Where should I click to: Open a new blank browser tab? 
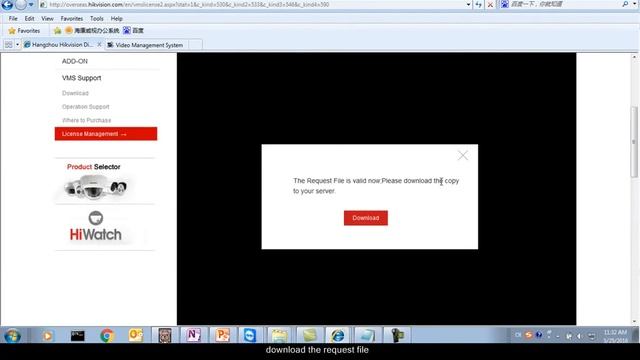[195, 45]
